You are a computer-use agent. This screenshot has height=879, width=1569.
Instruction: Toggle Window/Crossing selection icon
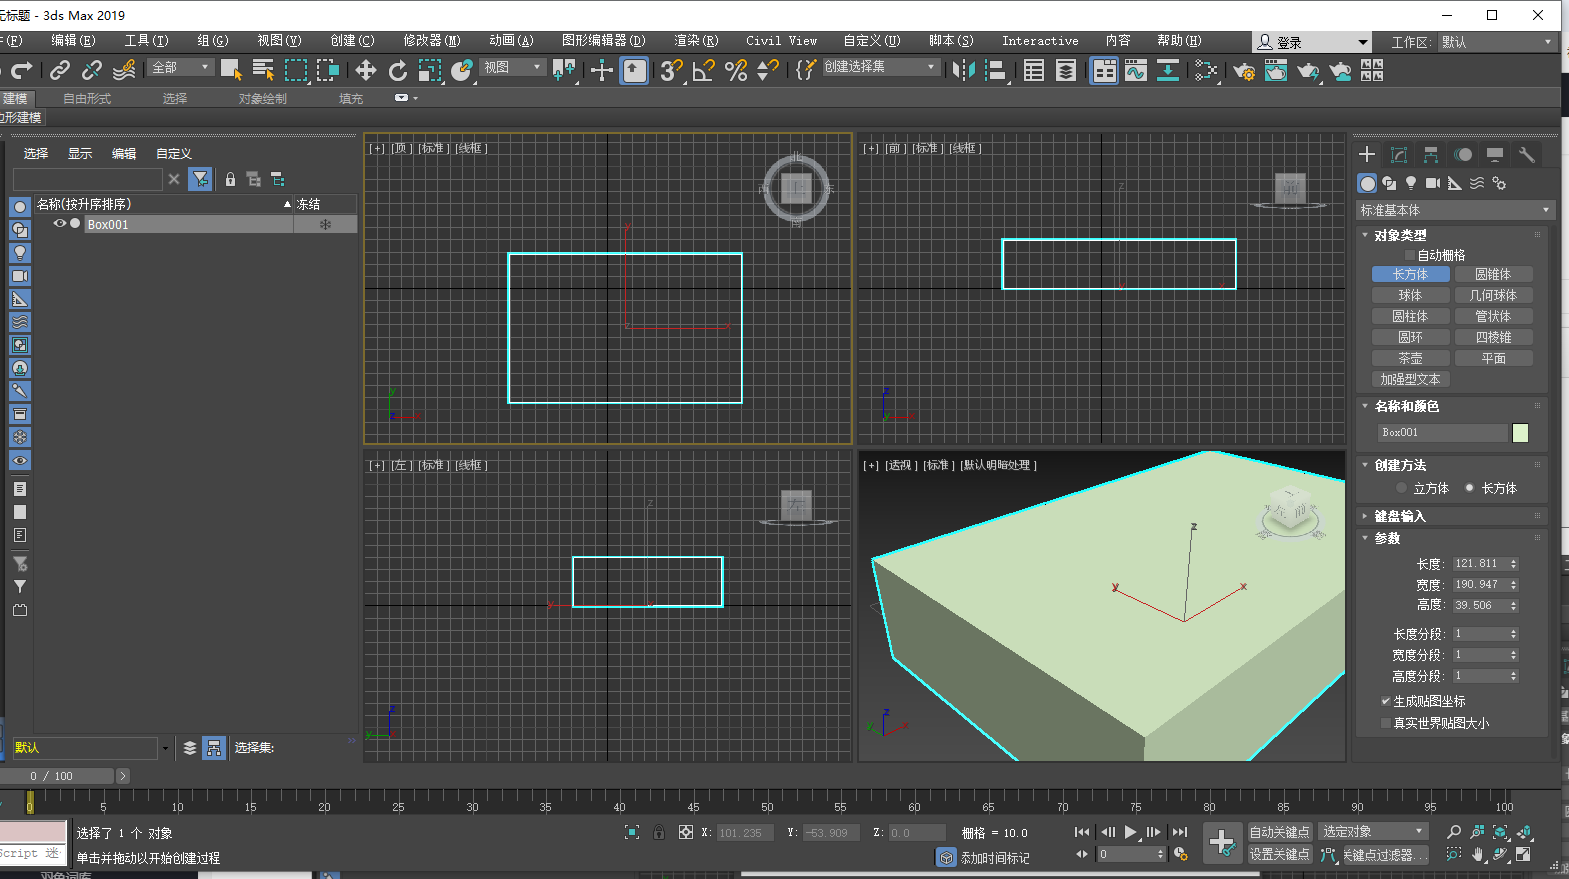point(328,69)
